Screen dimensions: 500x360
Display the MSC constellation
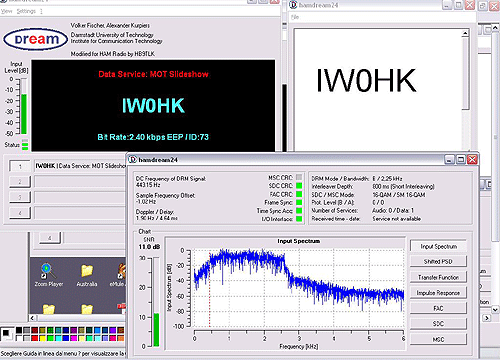pos(438,339)
